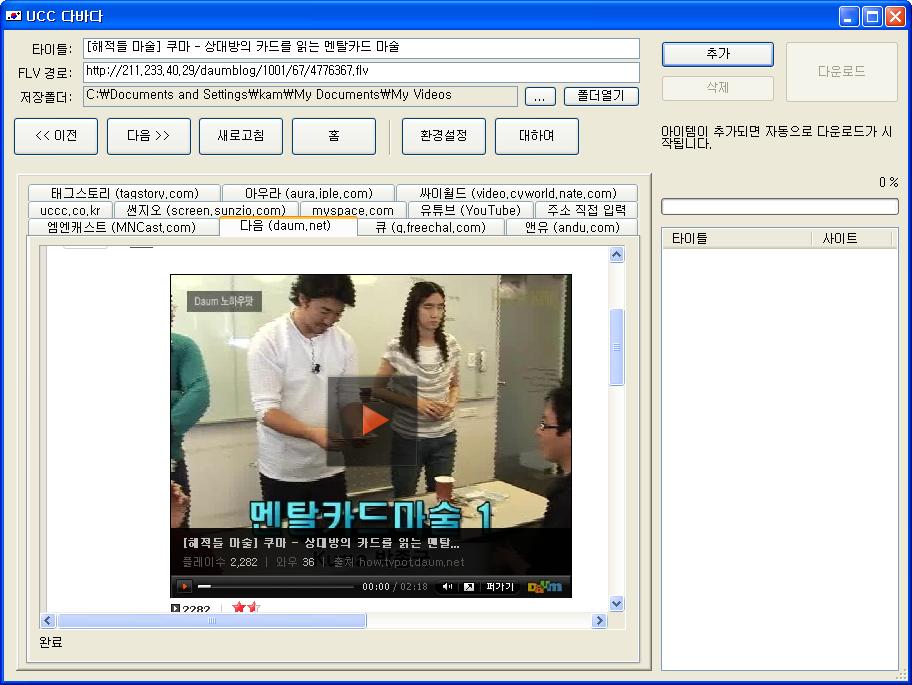Screen dimensions: 912x685
Task: Open the video in popup with arrow icon
Action: [469, 587]
